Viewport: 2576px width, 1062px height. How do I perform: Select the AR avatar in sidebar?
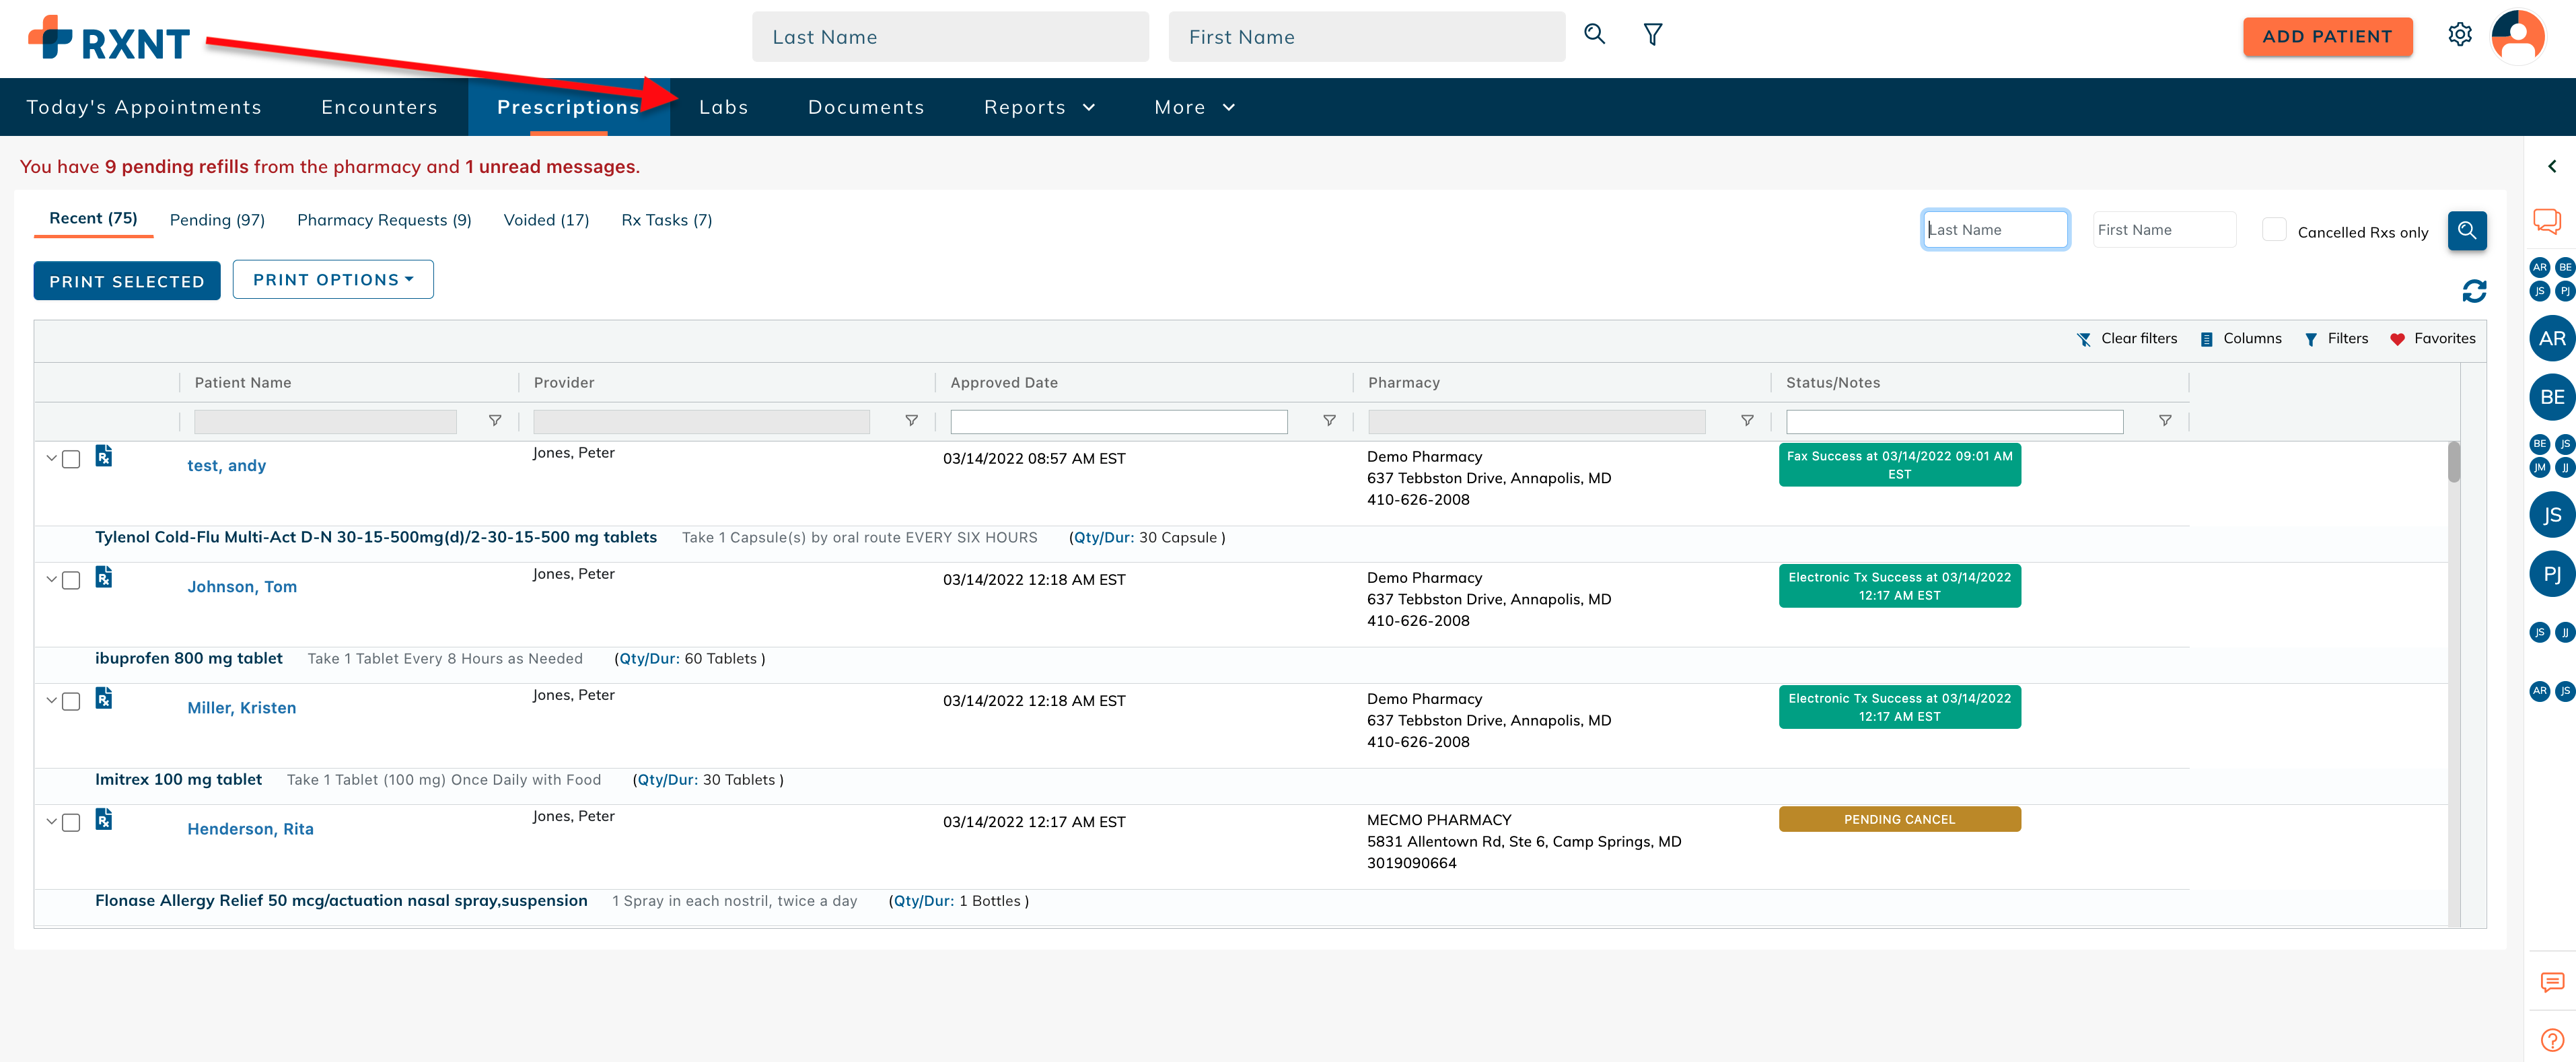pyautogui.click(x=2551, y=339)
